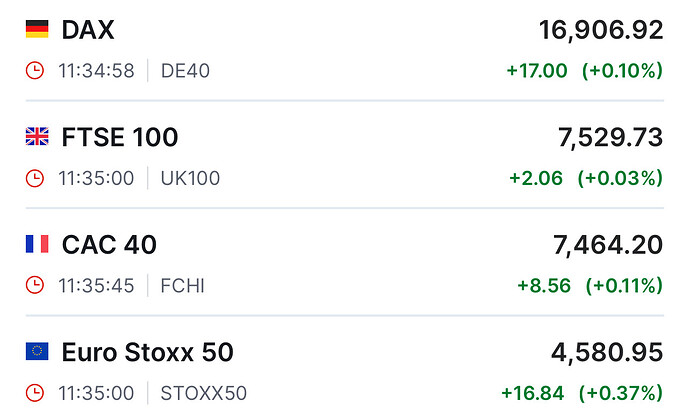Select the CAC 40 index name
690x415 pixels.
point(109,245)
